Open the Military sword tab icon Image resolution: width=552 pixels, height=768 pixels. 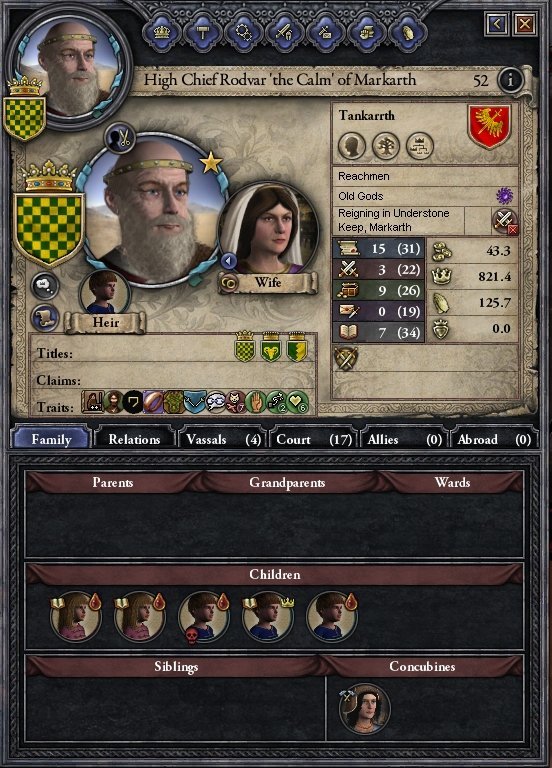point(284,32)
